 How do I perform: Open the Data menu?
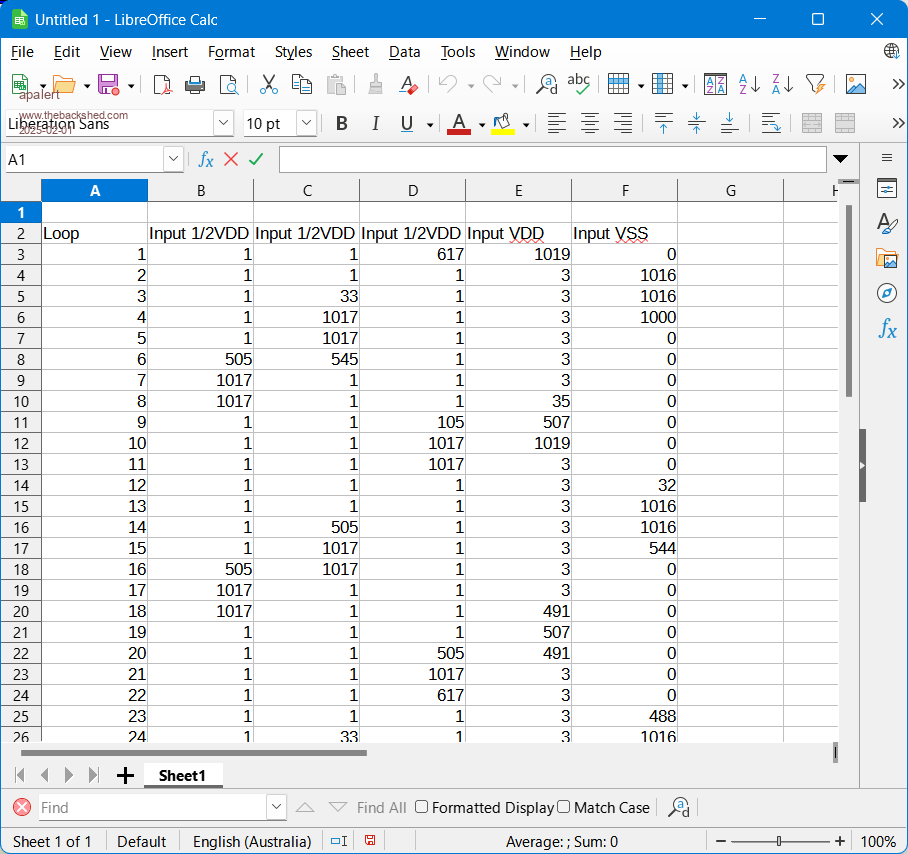pyautogui.click(x=404, y=52)
